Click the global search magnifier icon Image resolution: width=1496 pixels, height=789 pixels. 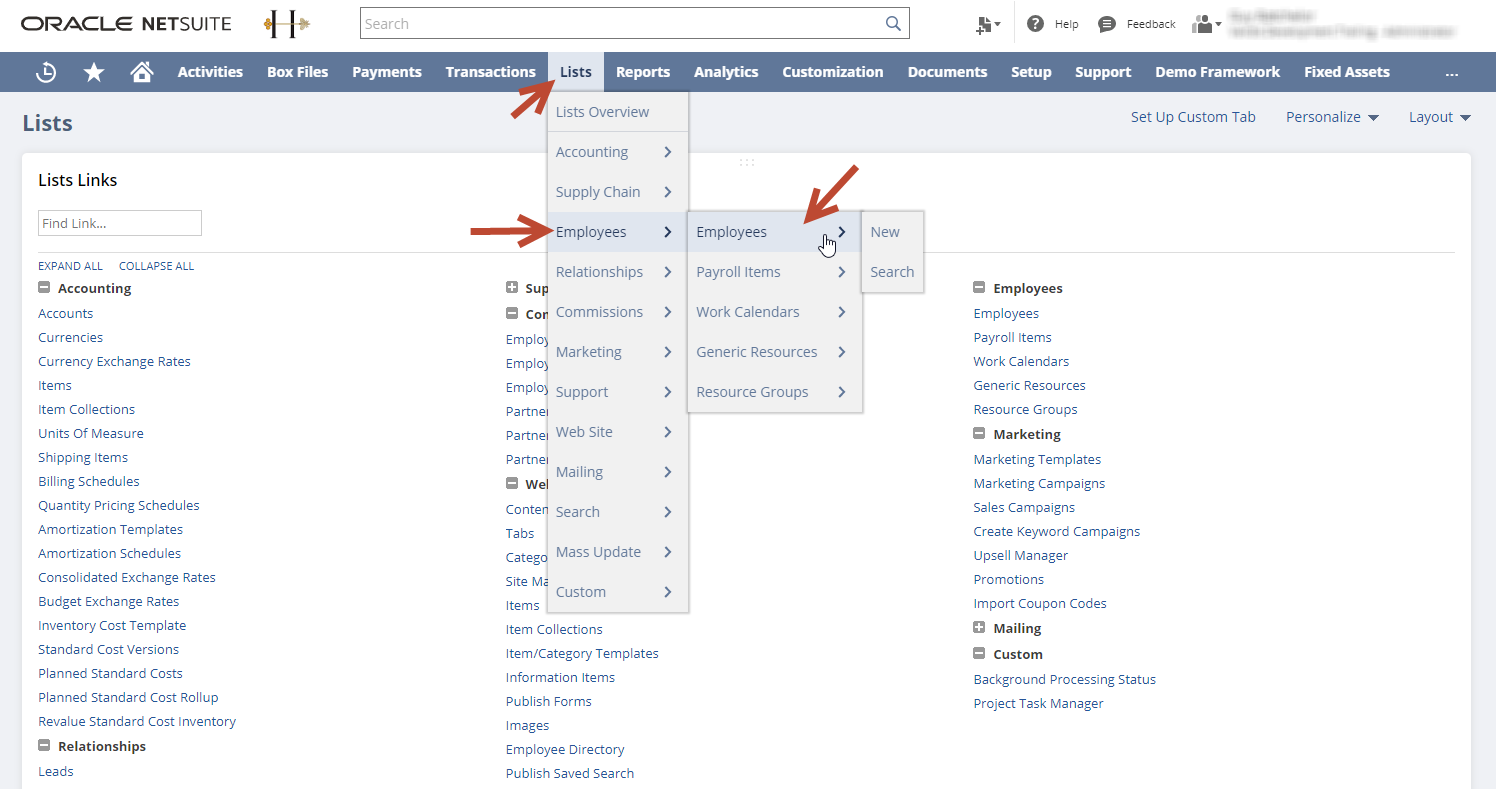[893, 23]
